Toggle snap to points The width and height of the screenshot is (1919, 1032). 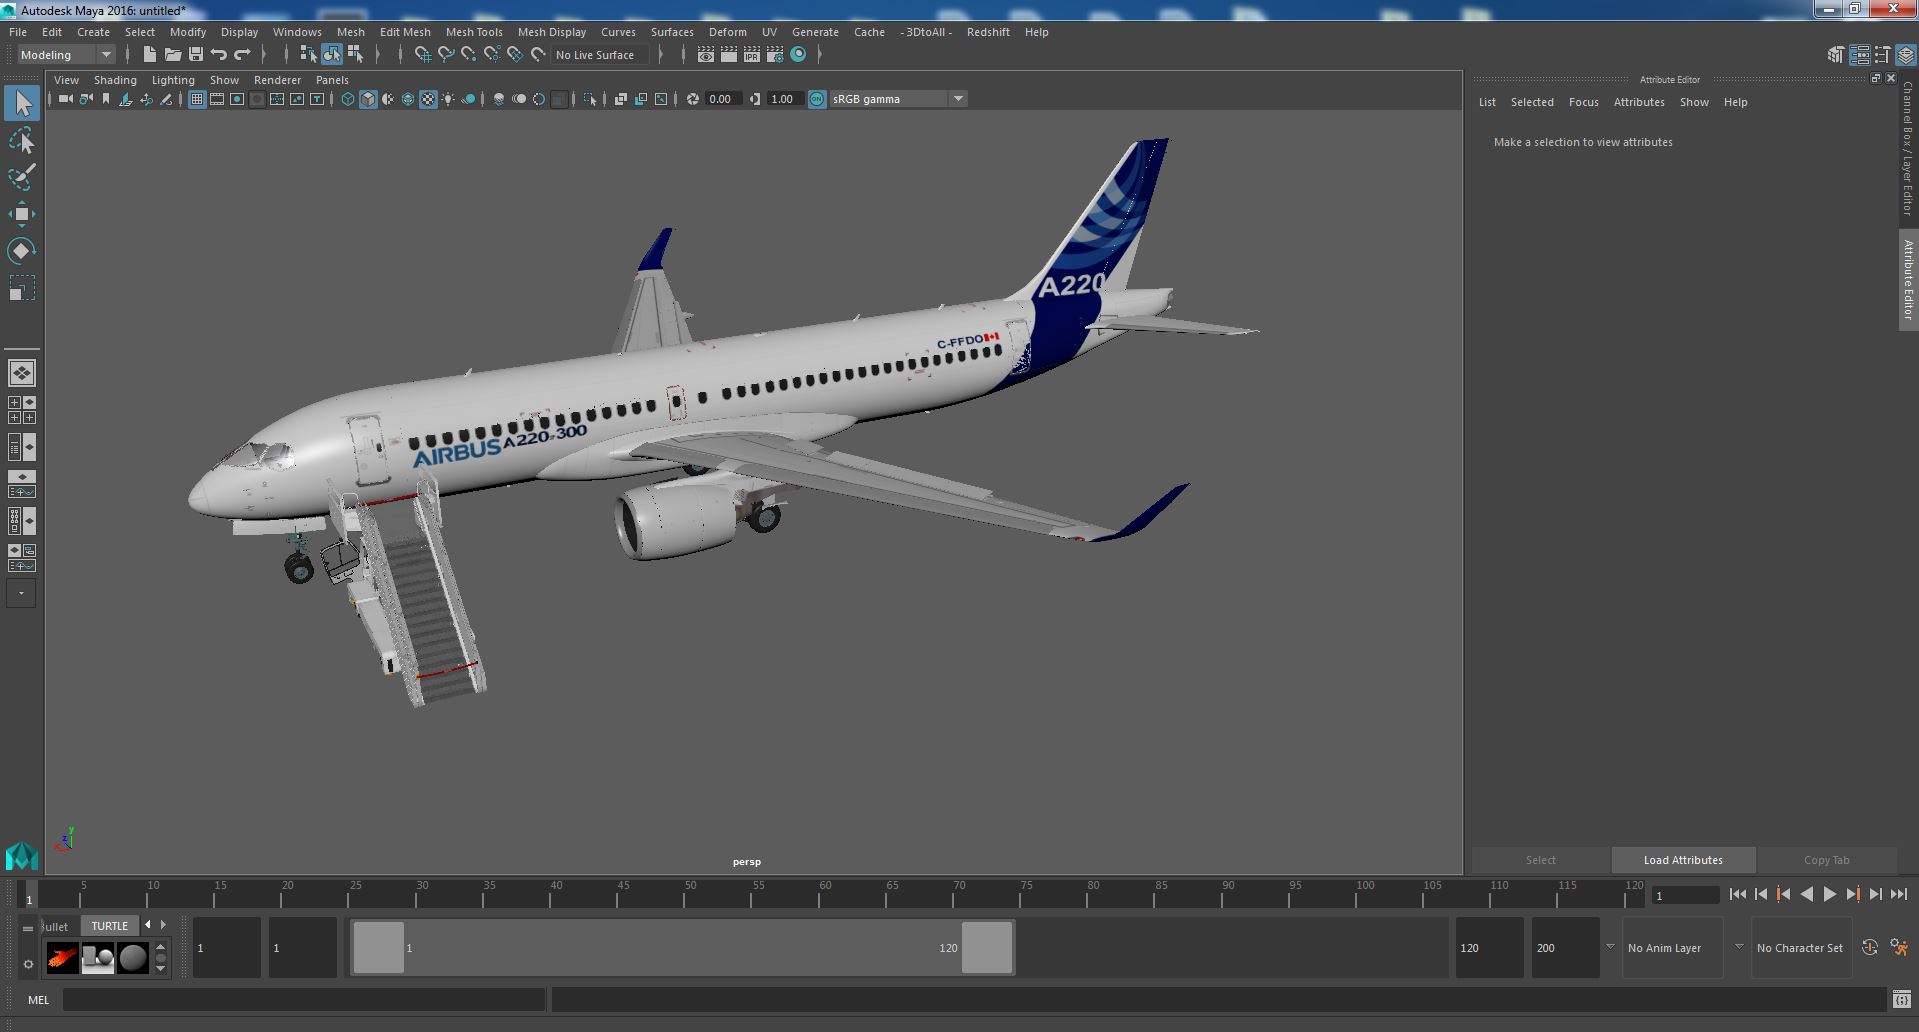pos(469,55)
